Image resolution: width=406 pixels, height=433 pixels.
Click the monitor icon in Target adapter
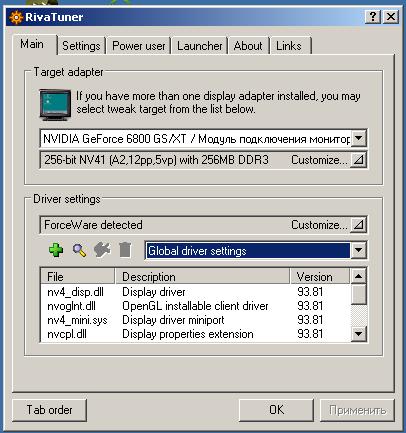55,104
